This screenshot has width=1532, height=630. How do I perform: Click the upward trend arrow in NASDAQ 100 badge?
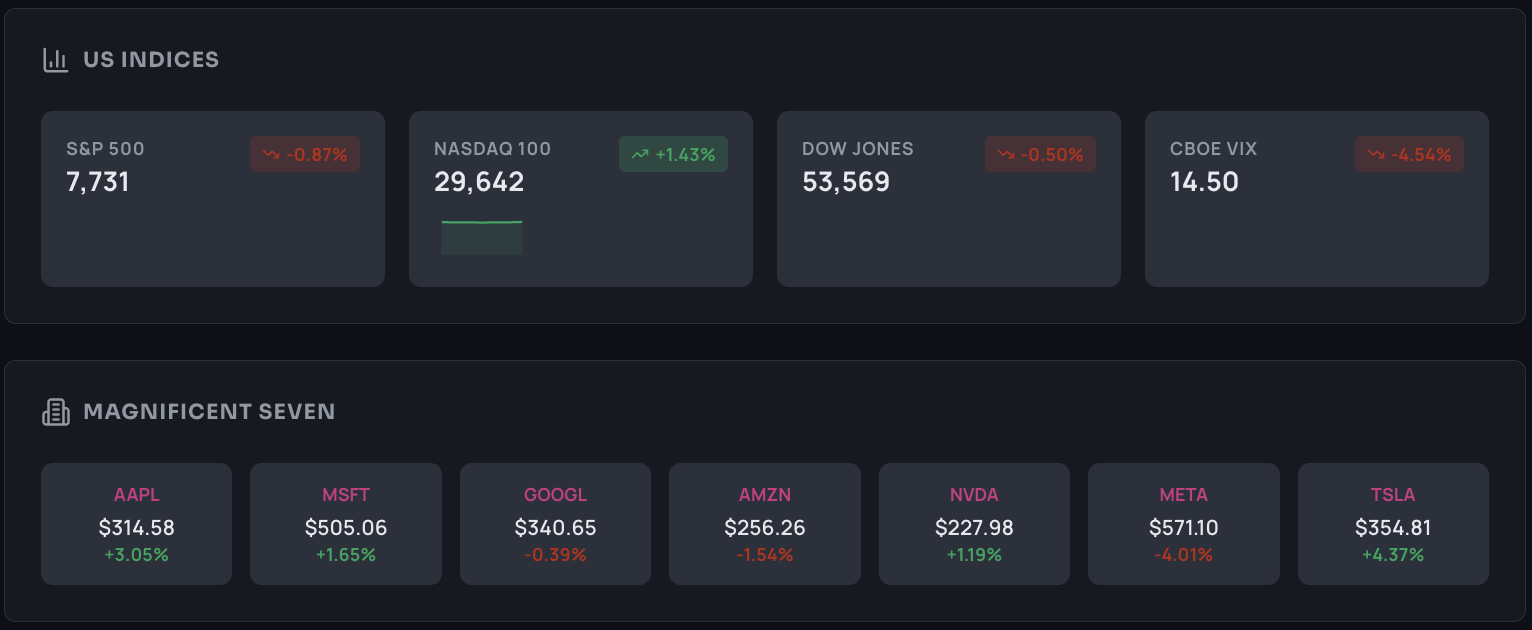[640, 155]
